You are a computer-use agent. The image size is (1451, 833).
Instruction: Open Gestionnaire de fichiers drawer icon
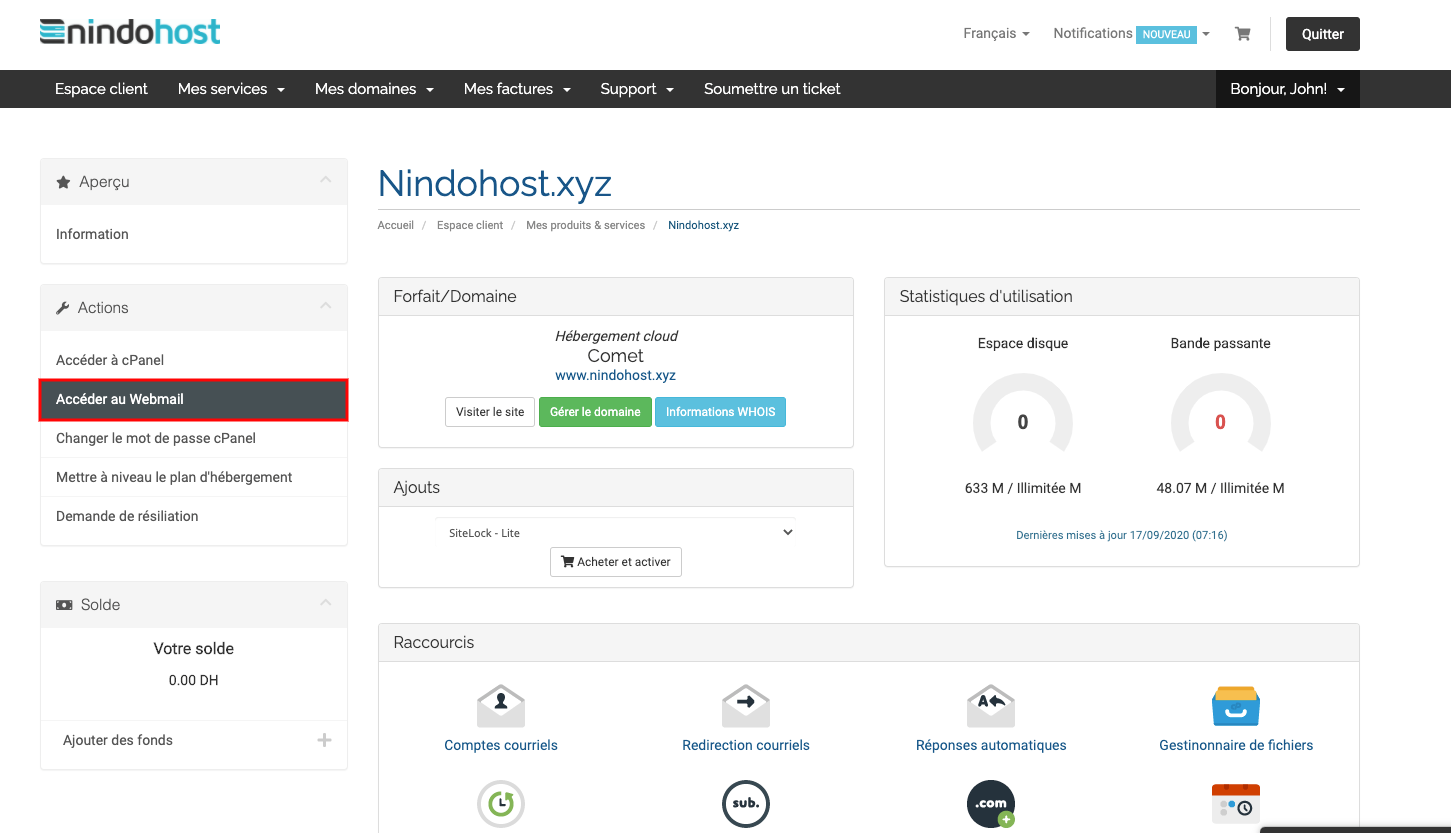[1236, 706]
